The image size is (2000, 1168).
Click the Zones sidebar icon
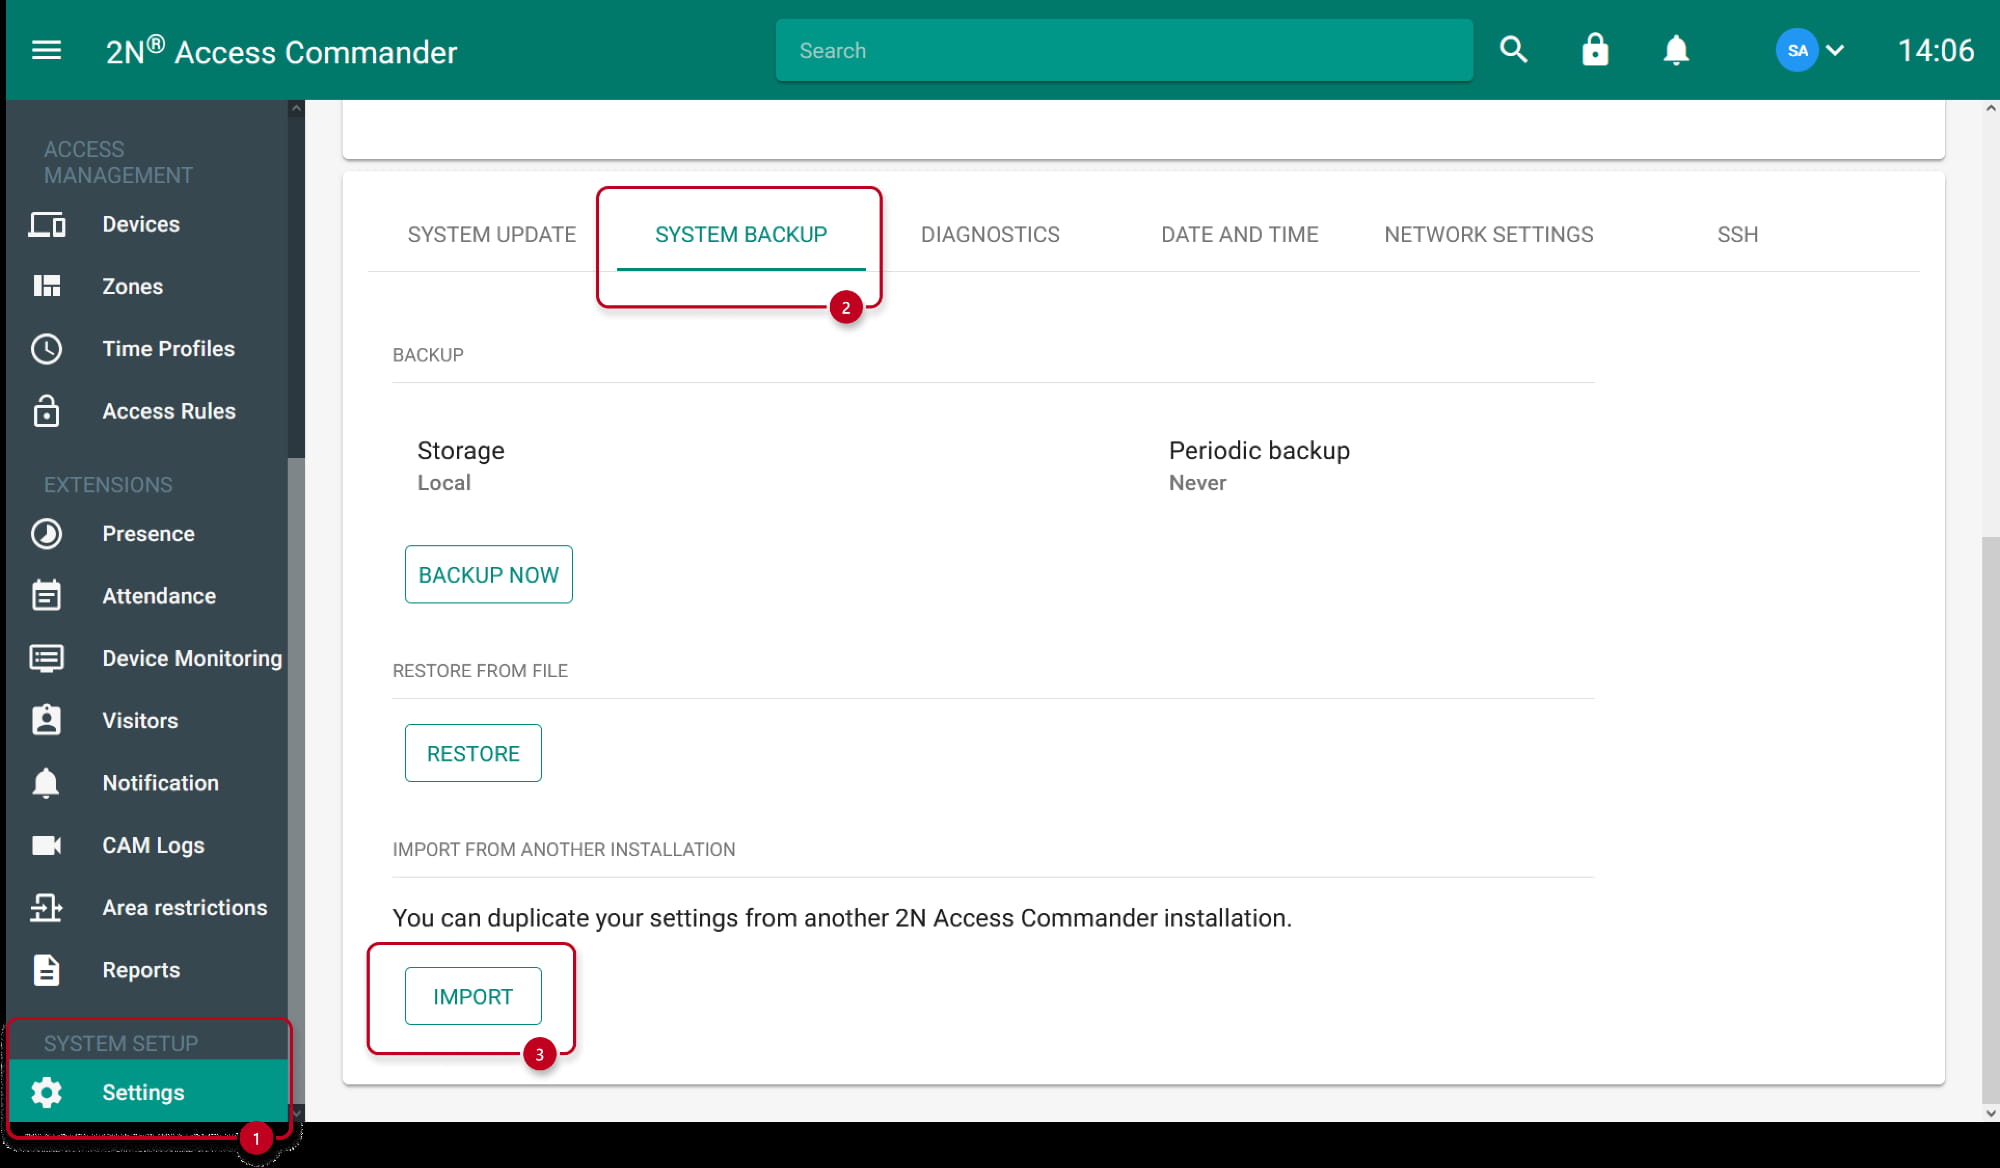[x=46, y=286]
